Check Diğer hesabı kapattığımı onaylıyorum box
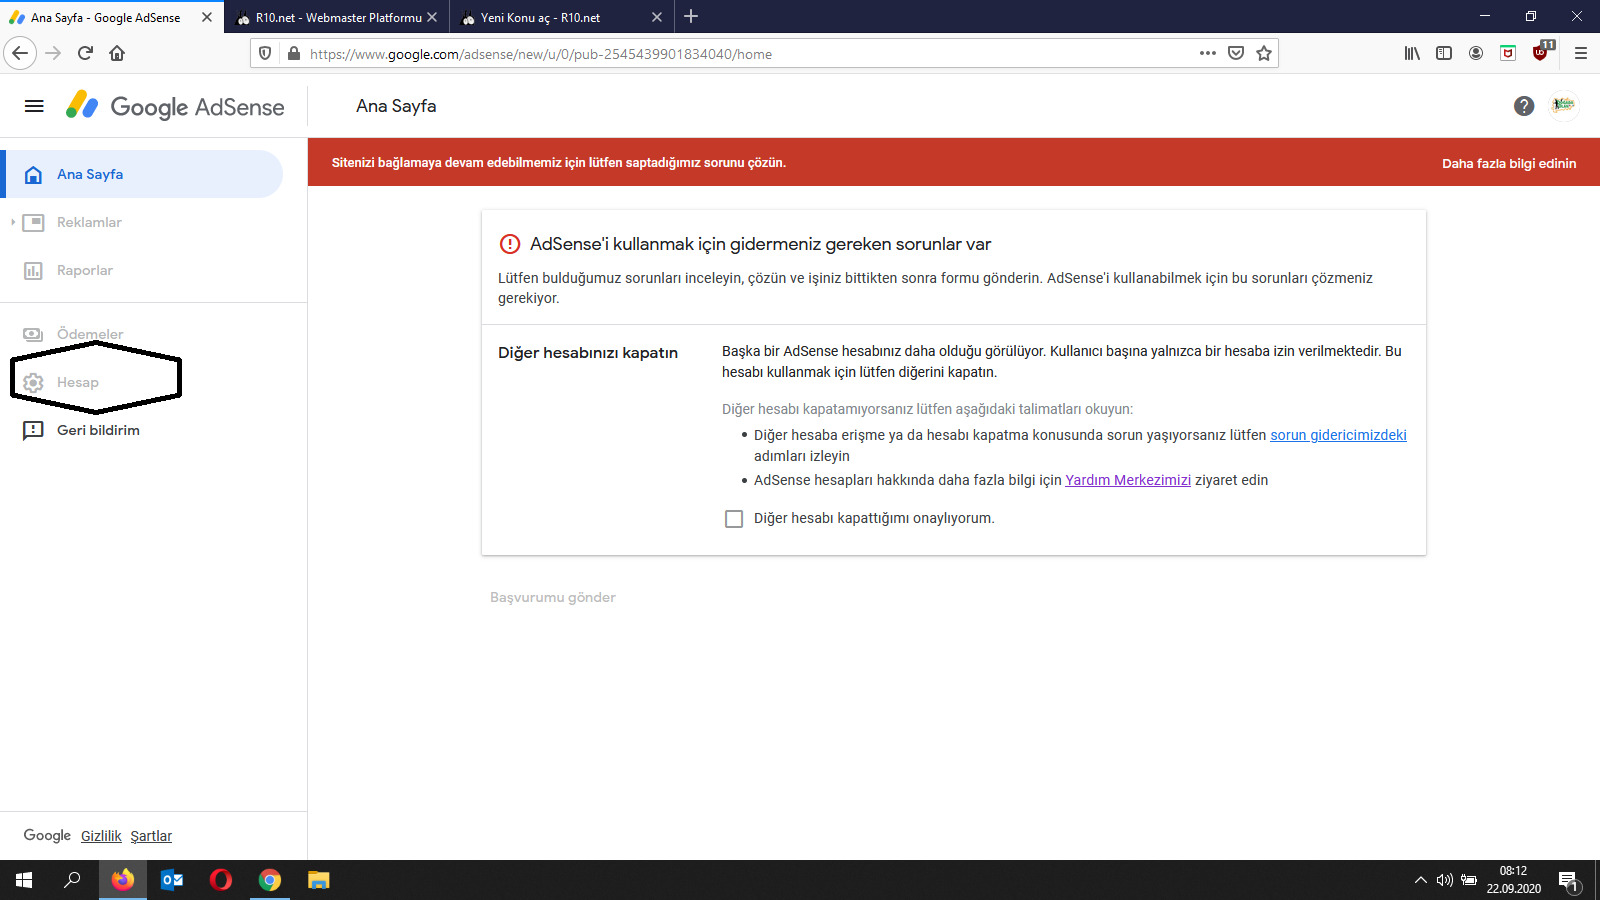Screen dimensions: 1600x900 pyautogui.click(x=734, y=519)
